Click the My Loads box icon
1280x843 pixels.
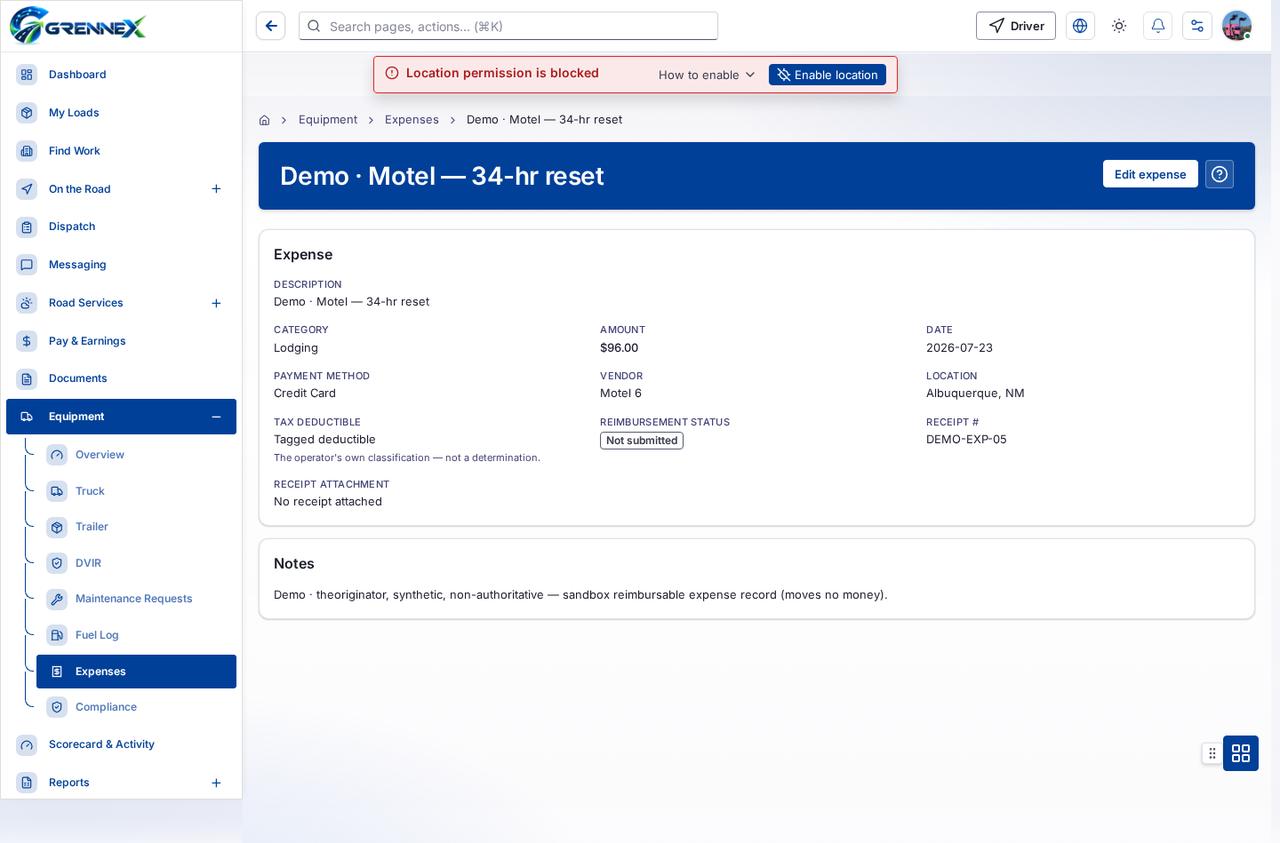[27, 113]
